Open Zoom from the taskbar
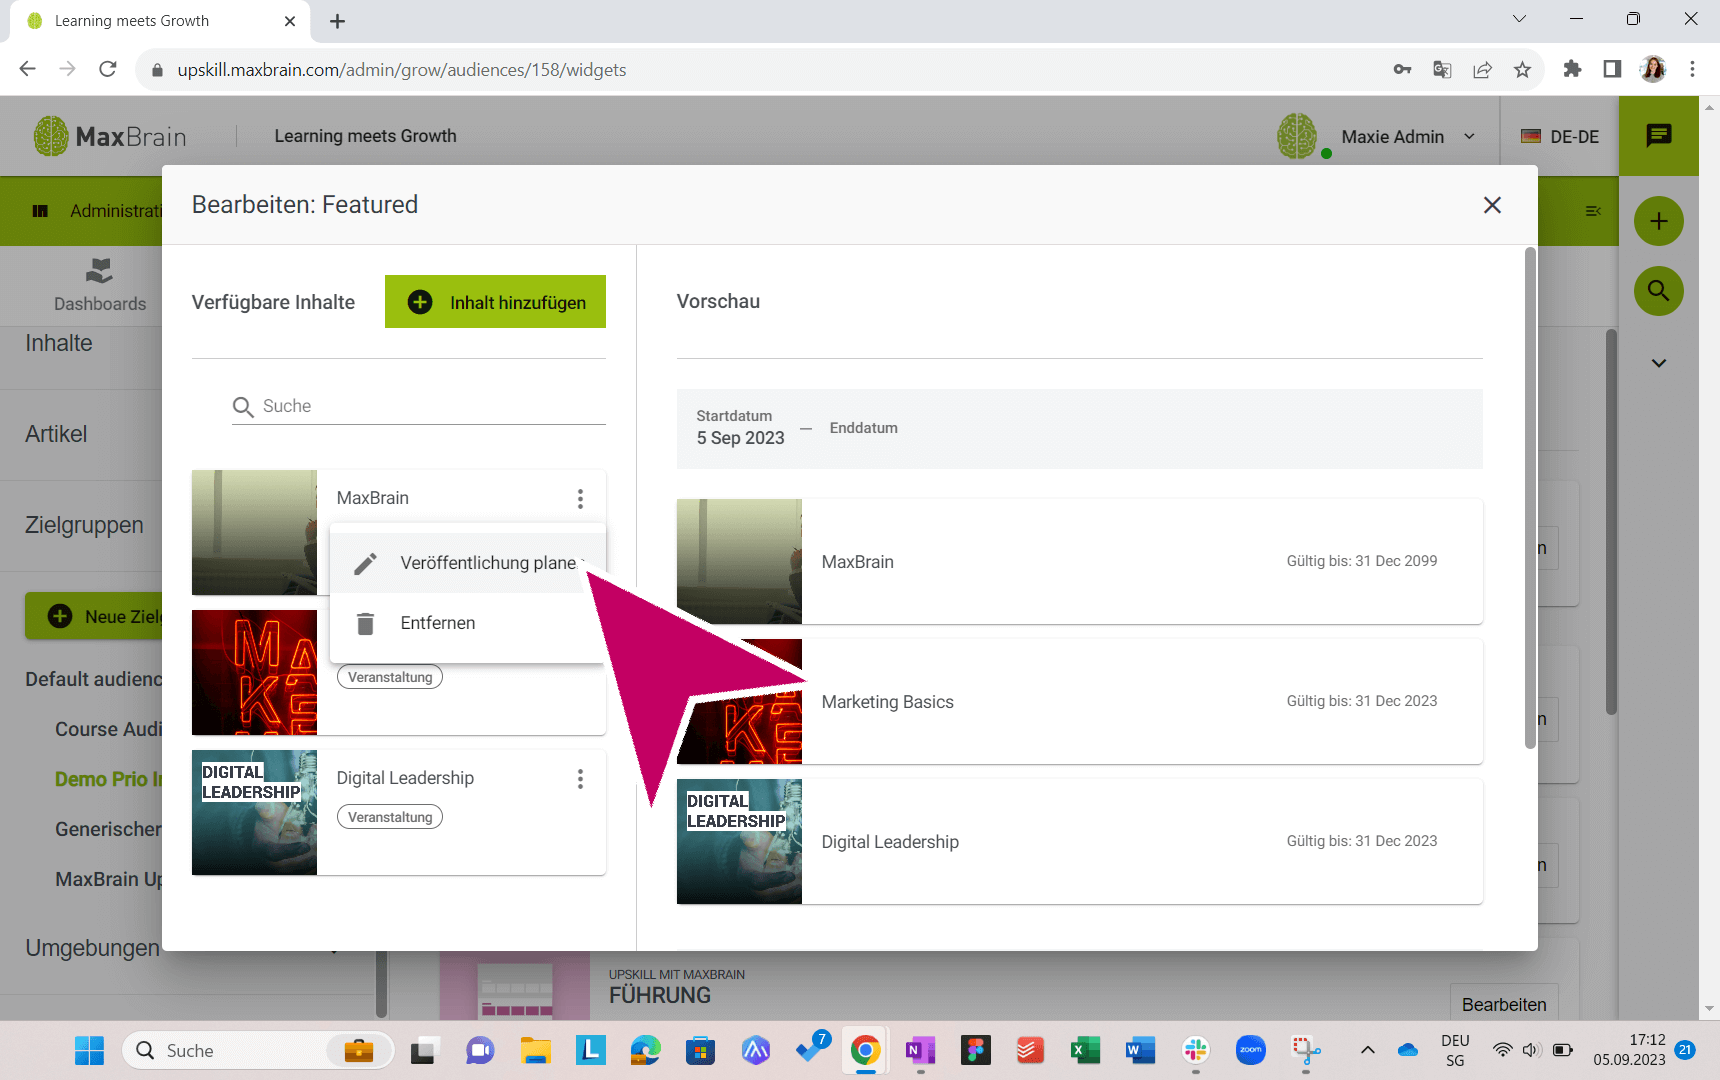Screen dimensions: 1720x1080 (1250, 1050)
